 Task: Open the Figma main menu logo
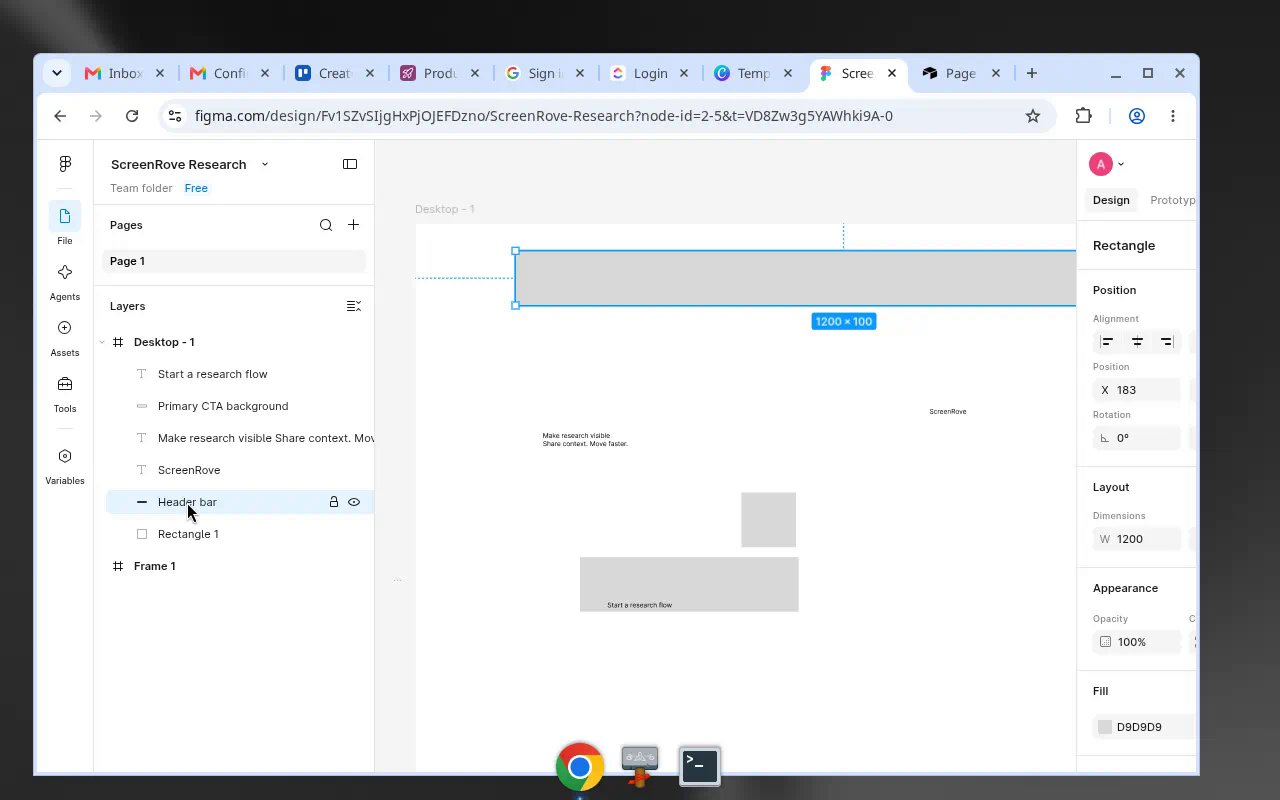(x=65, y=164)
